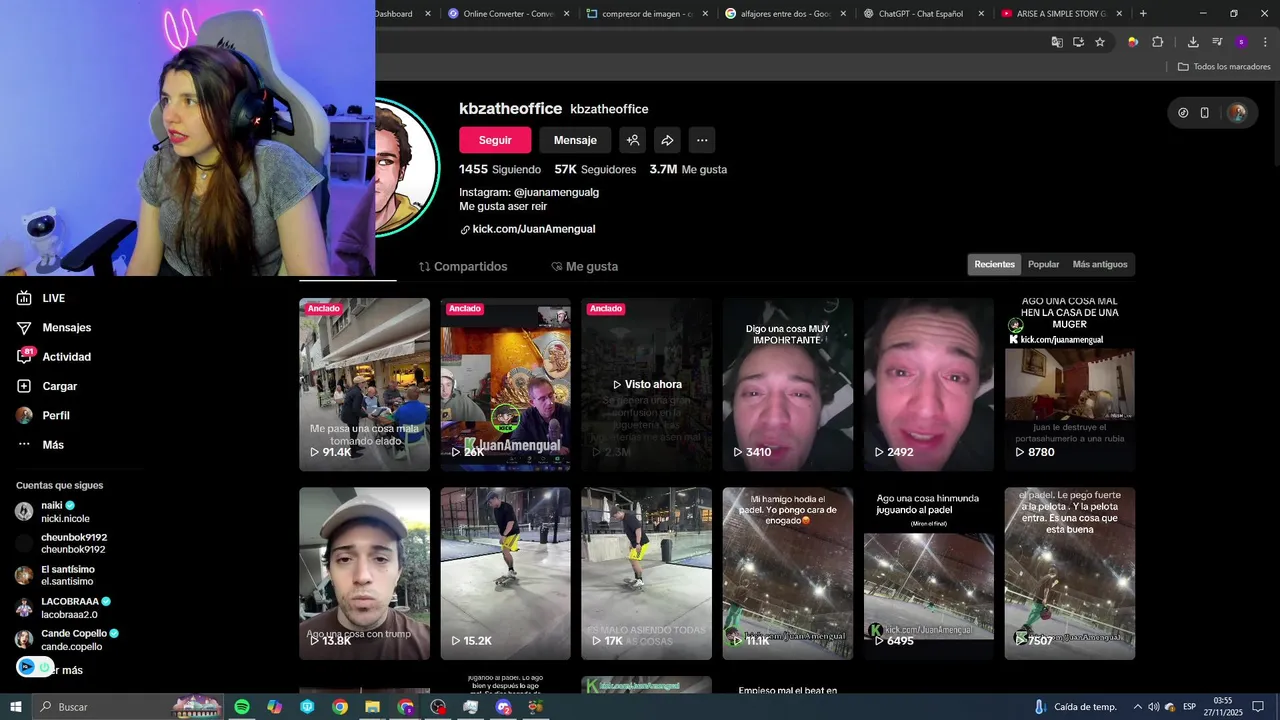Open Chrome downloads icon

pyautogui.click(x=1193, y=42)
